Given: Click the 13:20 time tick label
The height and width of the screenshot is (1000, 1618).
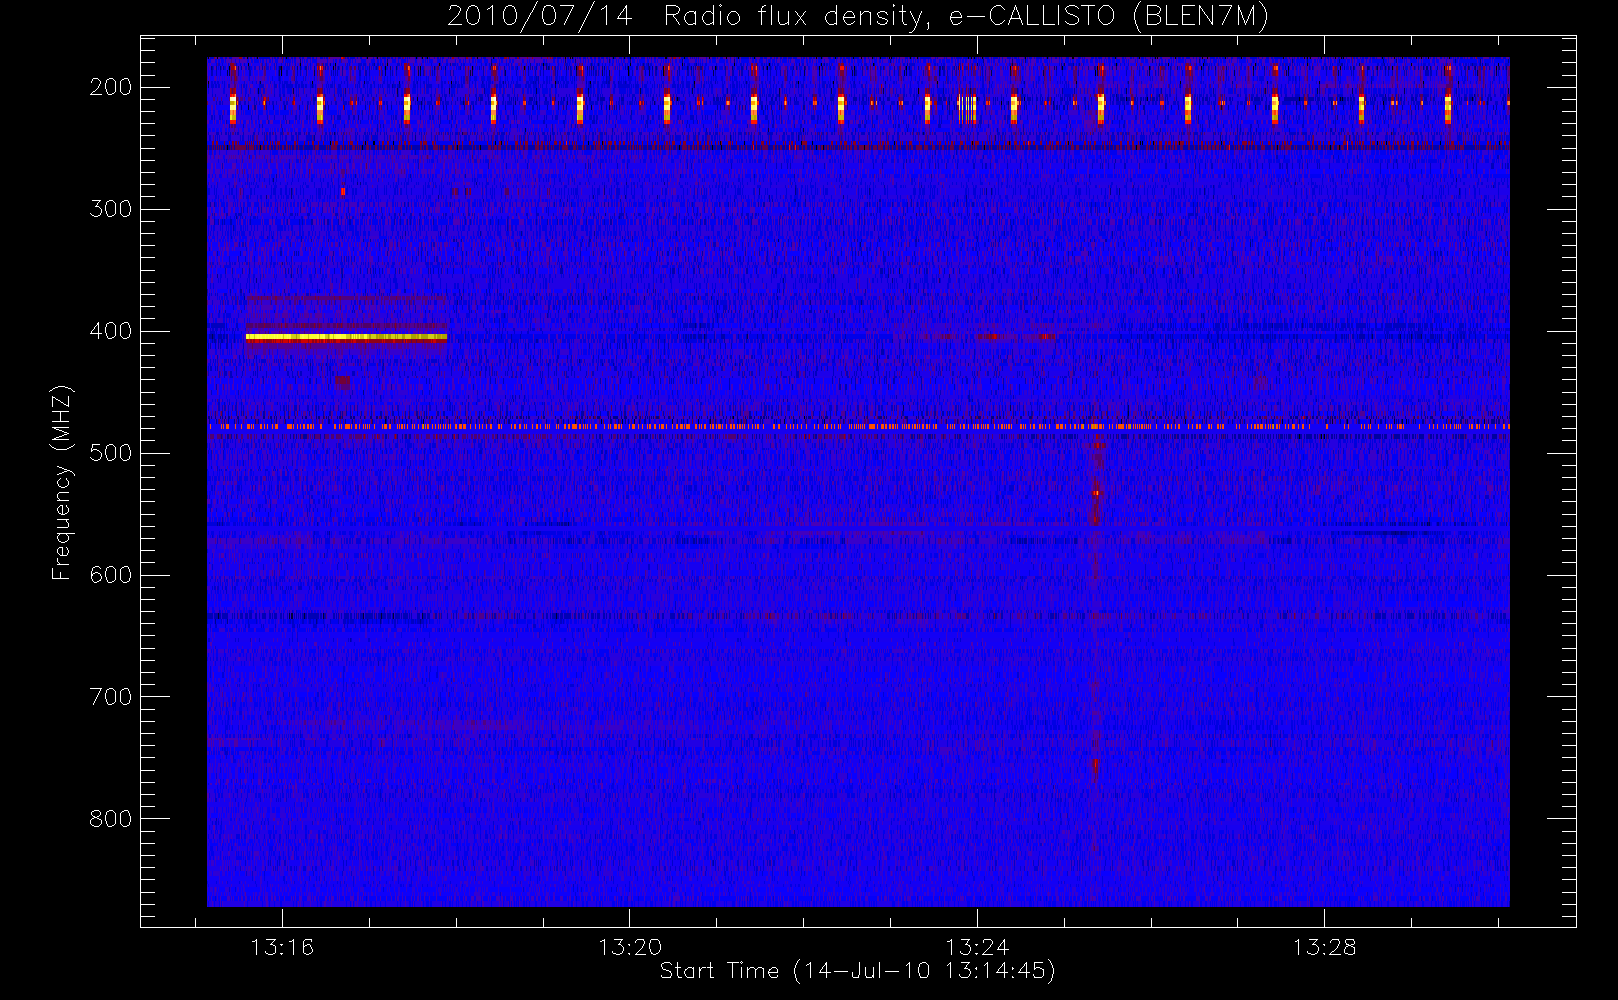Looking at the screenshot, I should click(630, 947).
